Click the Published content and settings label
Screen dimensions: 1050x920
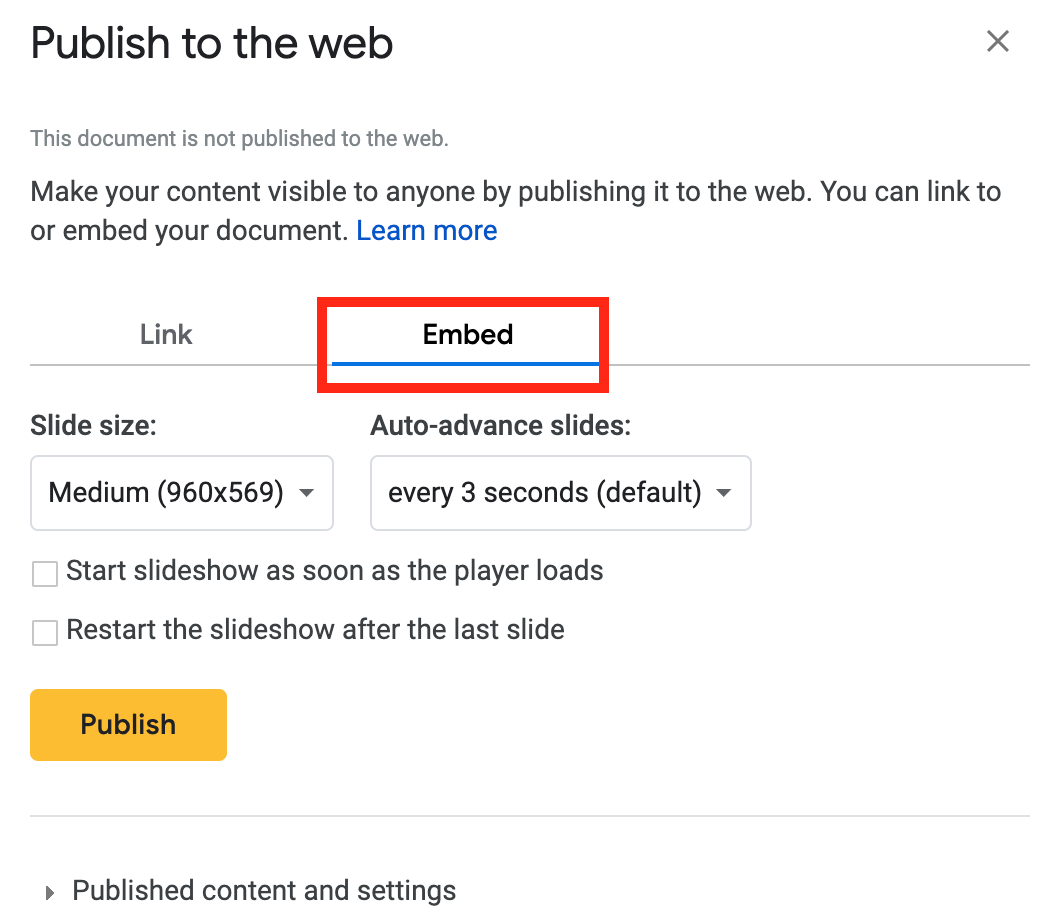[x=264, y=891]
